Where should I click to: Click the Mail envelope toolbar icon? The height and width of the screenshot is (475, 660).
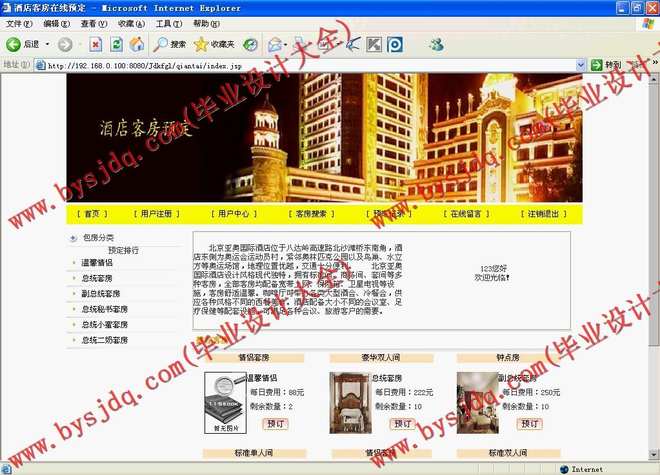tap(275, 44)
